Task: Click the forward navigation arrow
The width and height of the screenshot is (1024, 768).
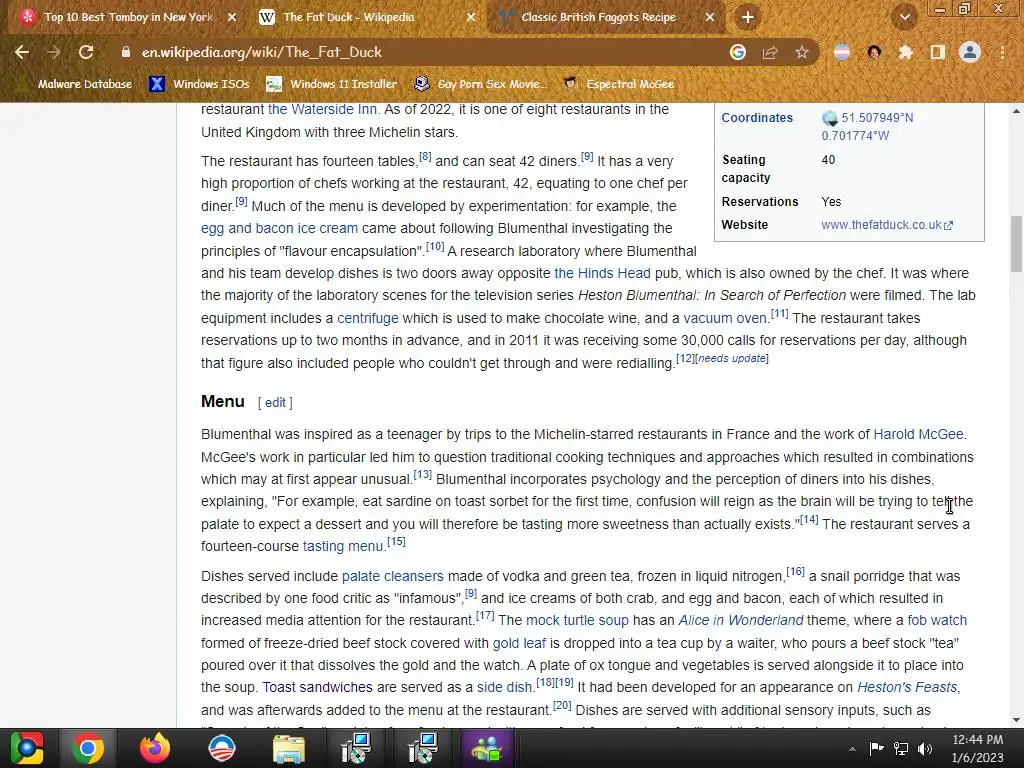Action: pos(54,52)
